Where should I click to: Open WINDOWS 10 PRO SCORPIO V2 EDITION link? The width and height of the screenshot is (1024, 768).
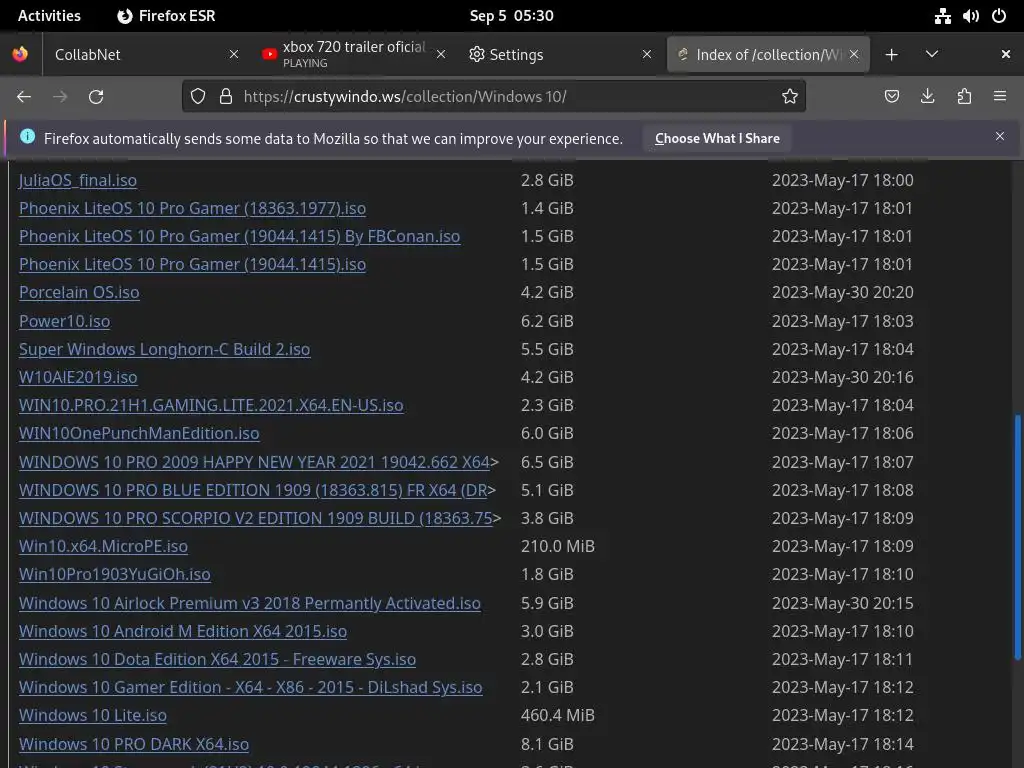point(256,519)
